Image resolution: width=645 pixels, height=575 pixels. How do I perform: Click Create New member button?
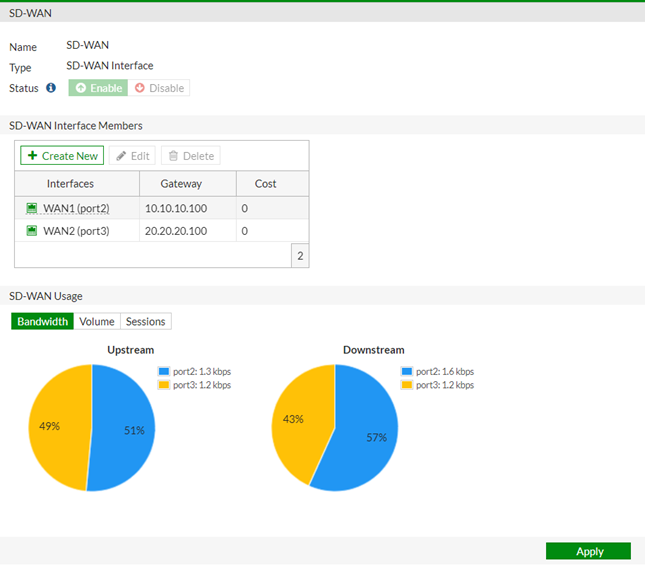click(62, 156)
